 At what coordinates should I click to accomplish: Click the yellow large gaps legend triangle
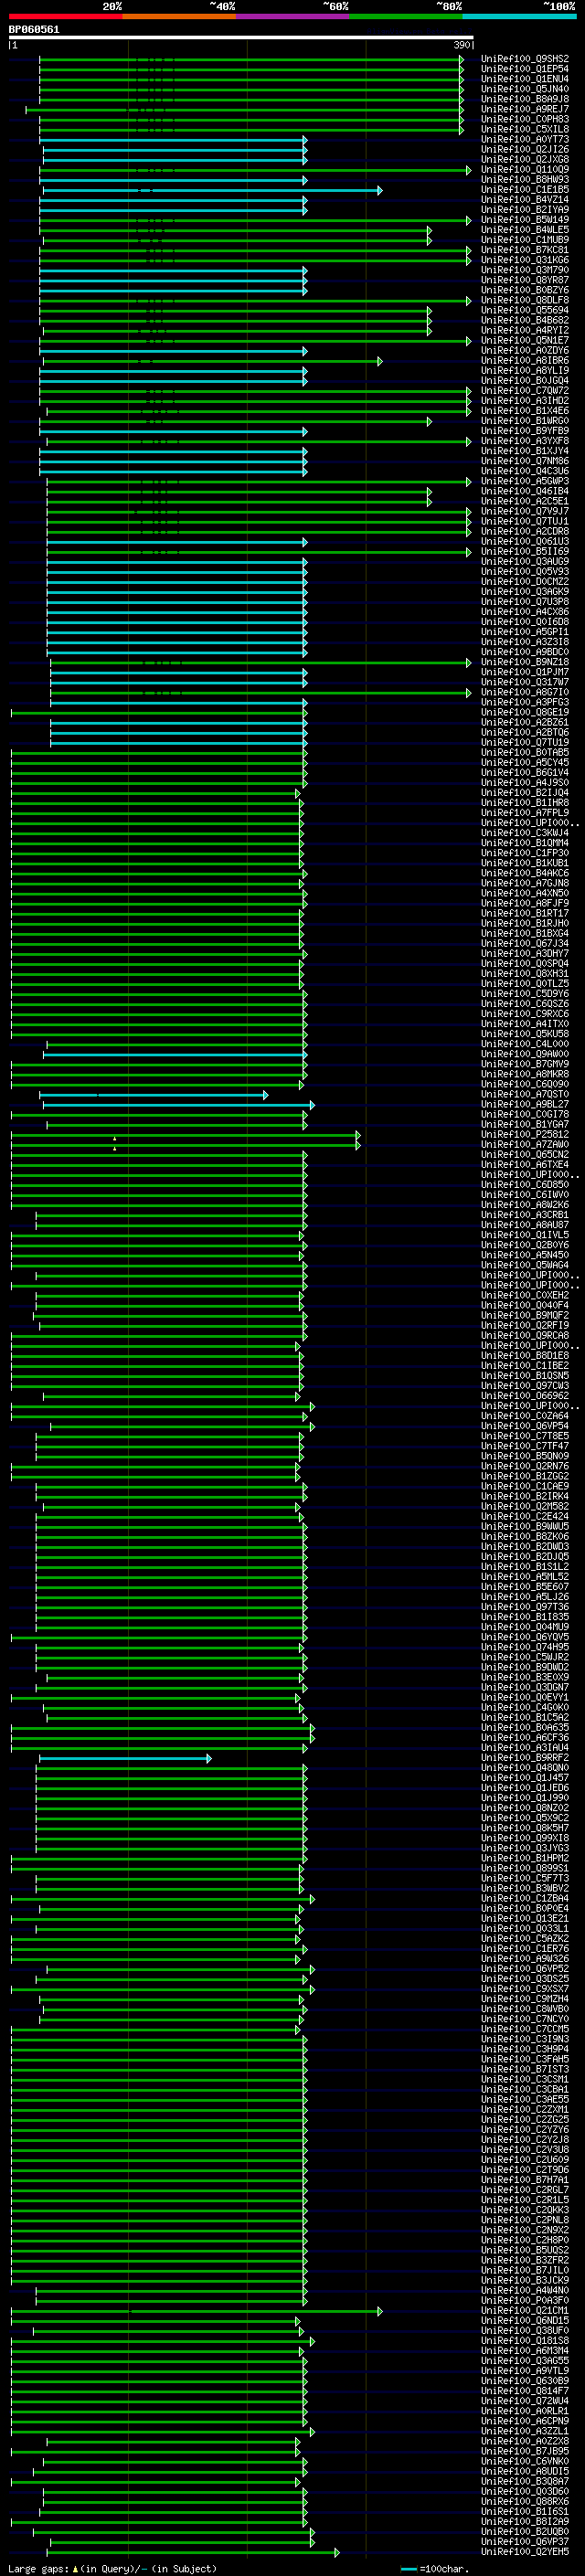pos(75,2568)
